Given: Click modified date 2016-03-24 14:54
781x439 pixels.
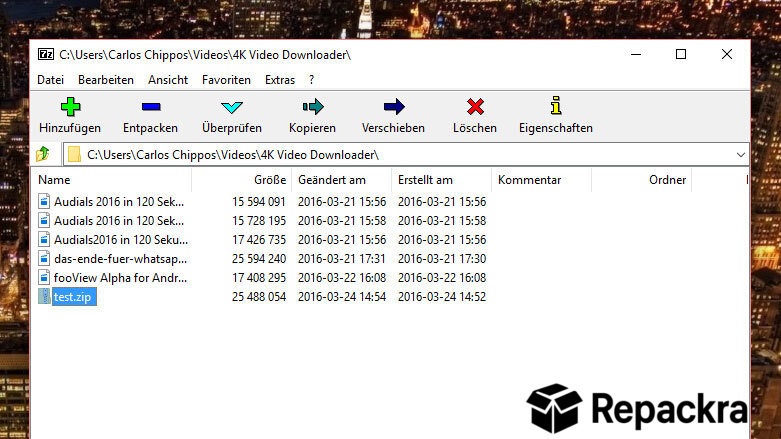Looking at the screenshot, I should click(342, 297).
